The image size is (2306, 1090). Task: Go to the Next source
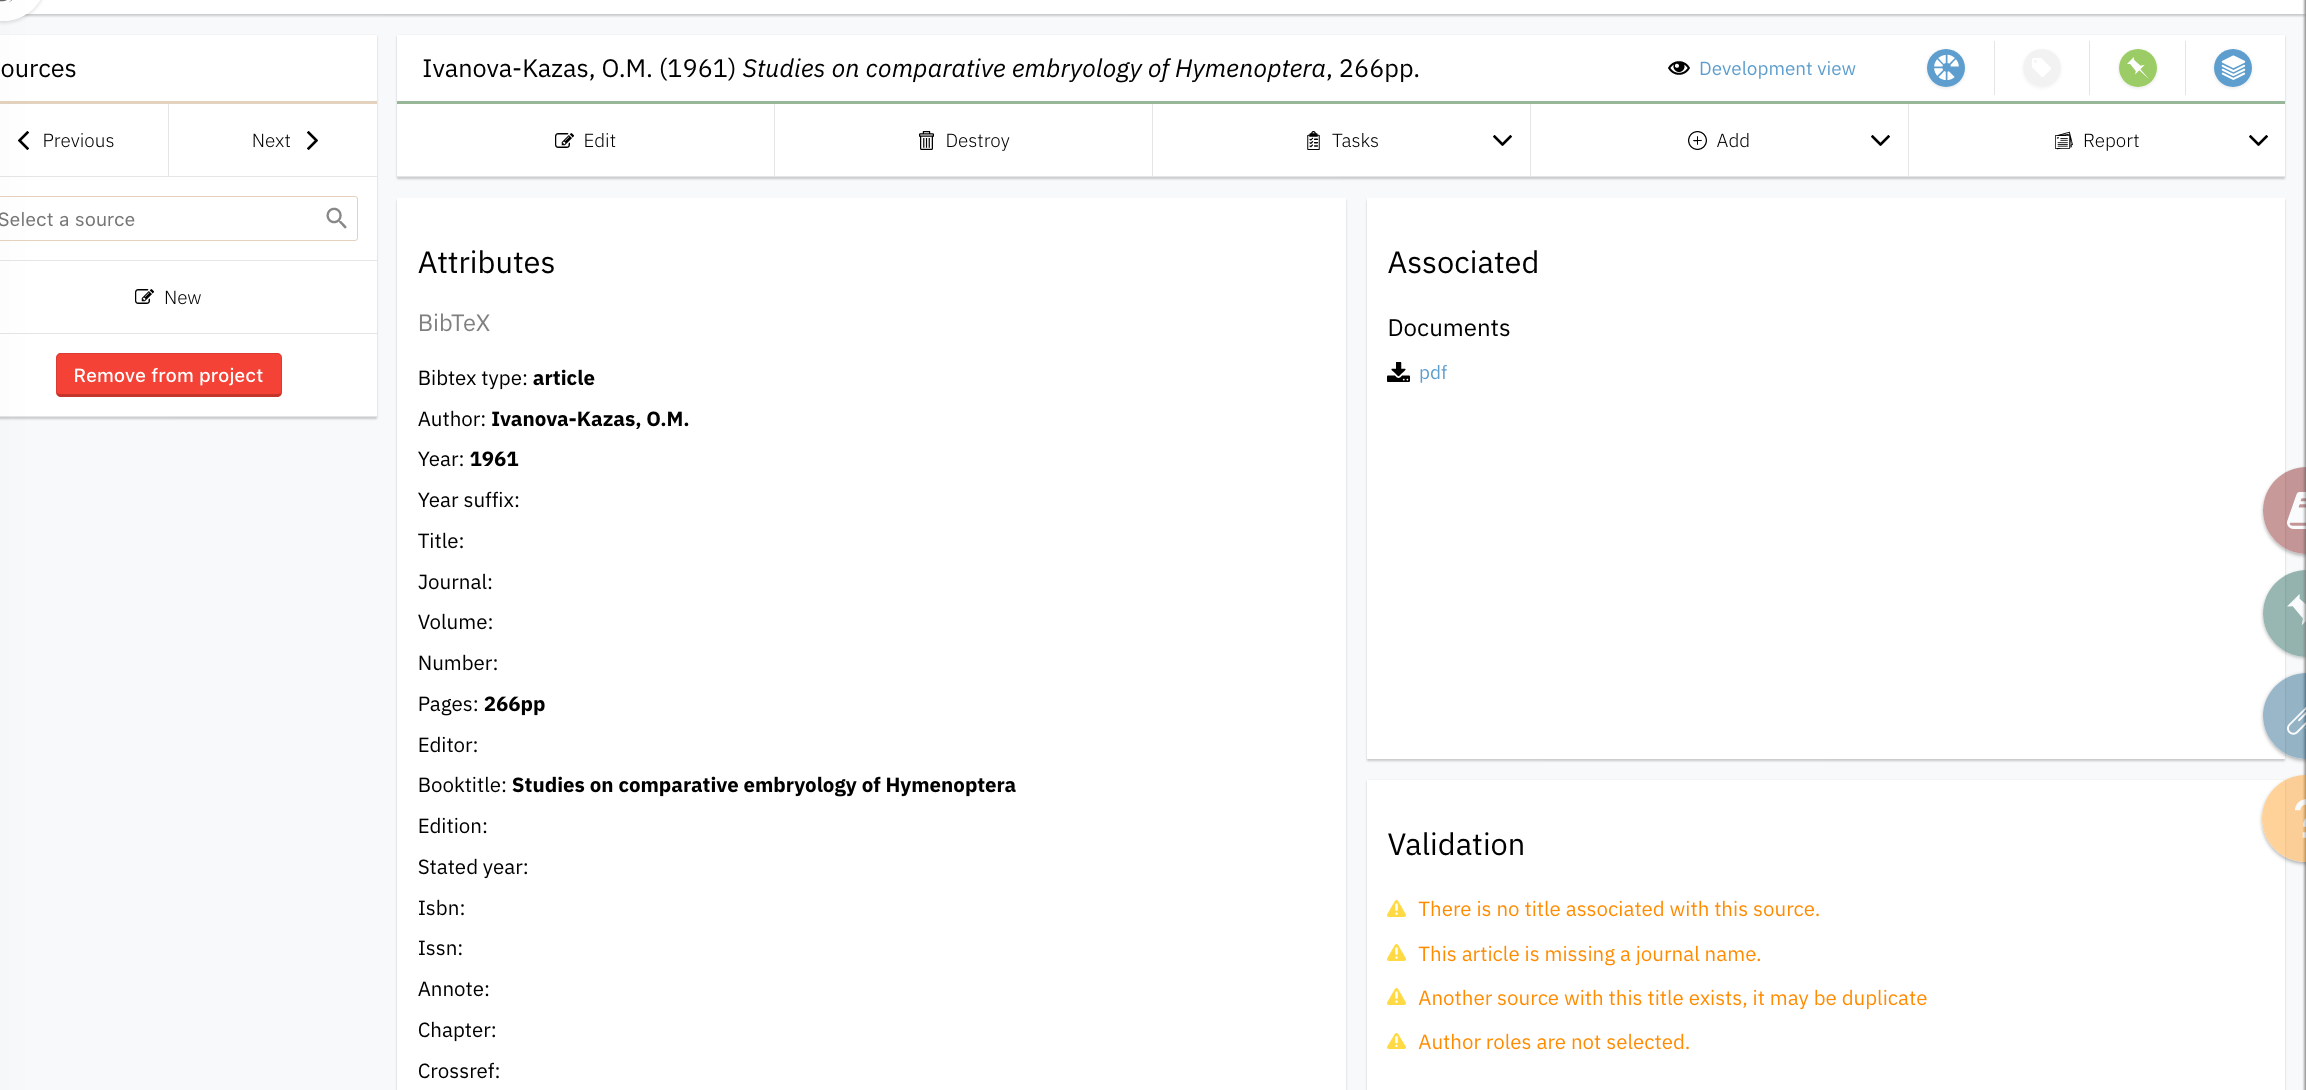[x=284, y=140]
